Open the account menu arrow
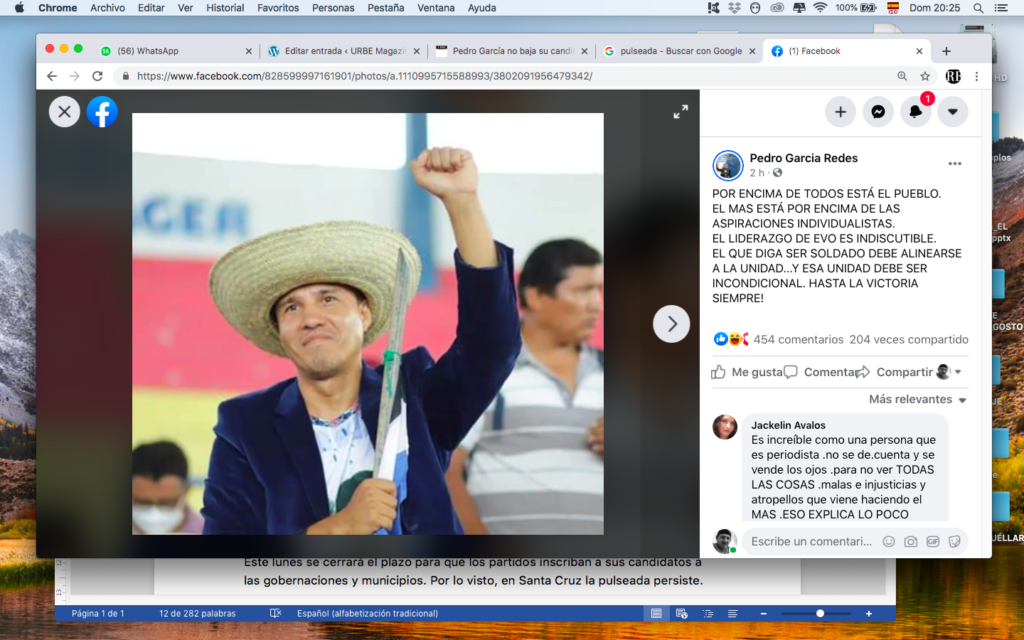The height and width of the screenshot is (640, 1024). point(952,112)
